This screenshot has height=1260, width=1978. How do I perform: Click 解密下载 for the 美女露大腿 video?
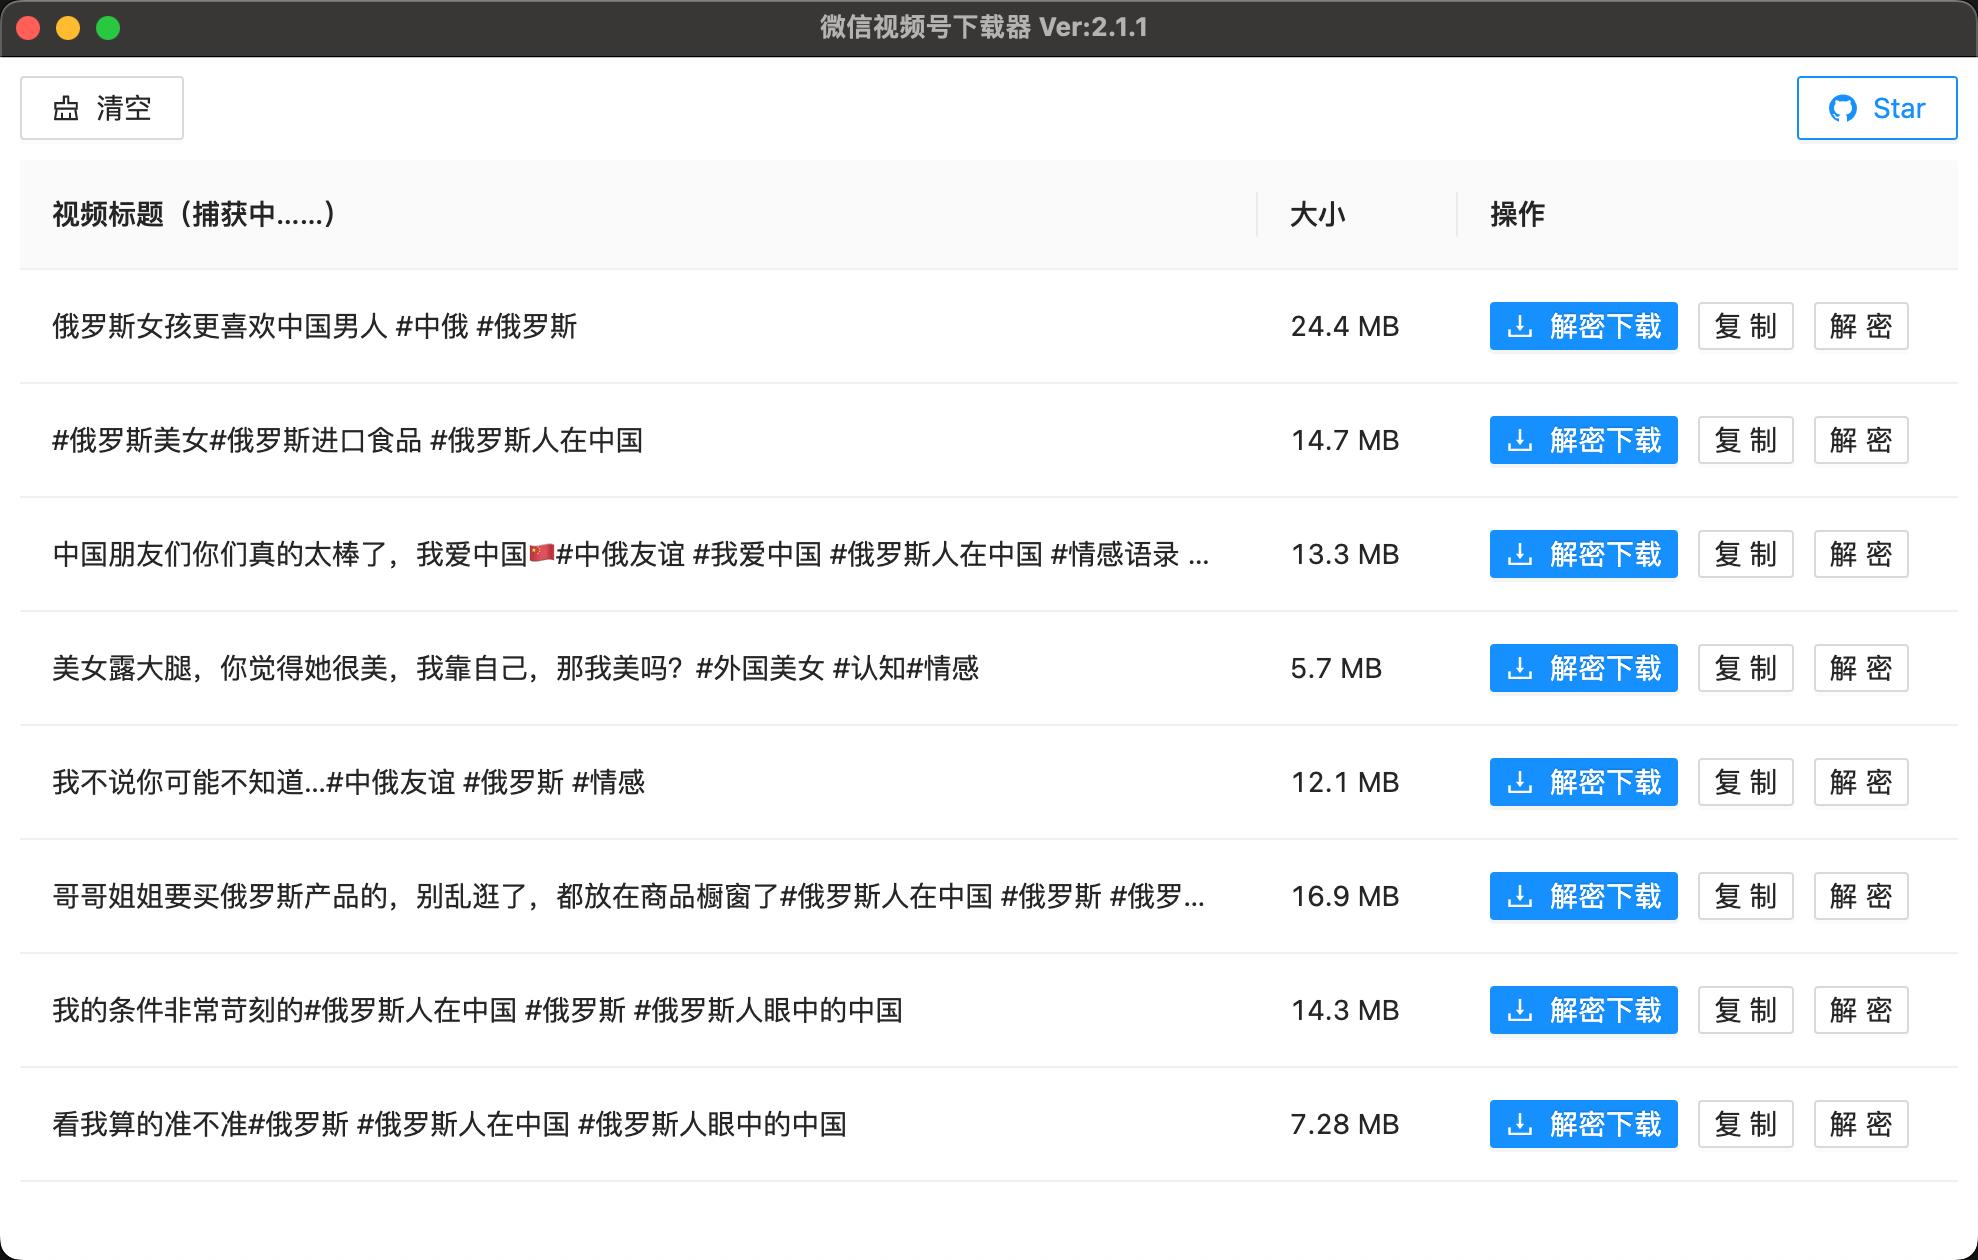coord(1583,668)
